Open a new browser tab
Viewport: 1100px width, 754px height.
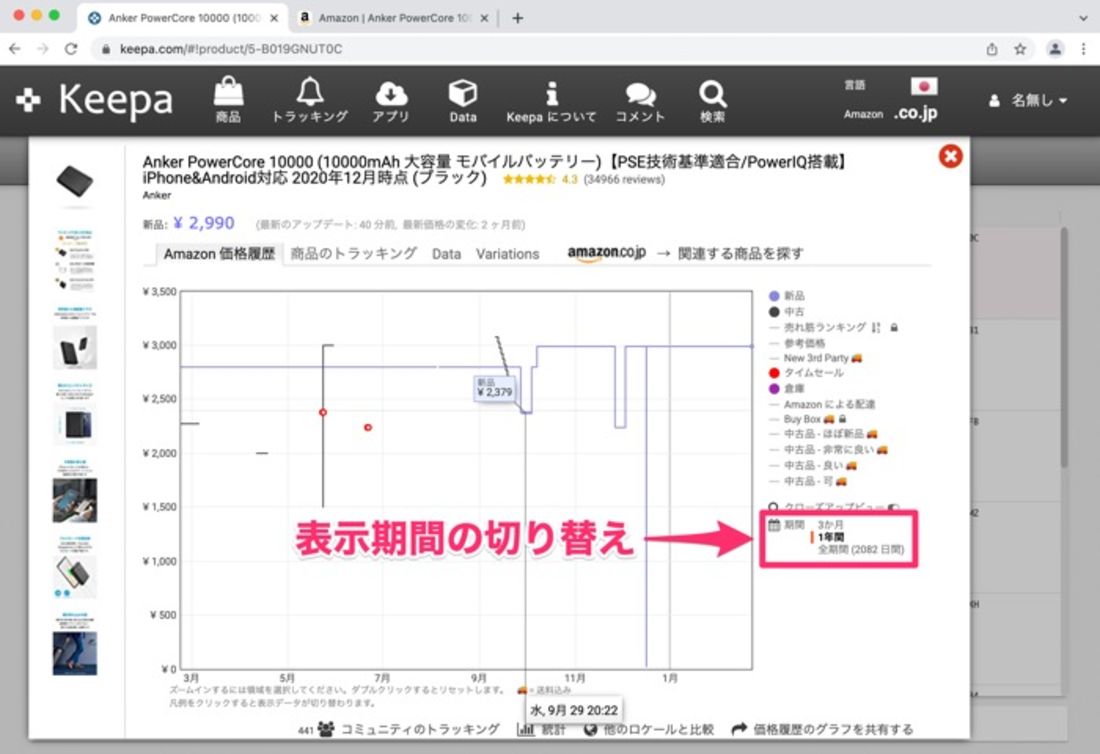tap(518, 18)
